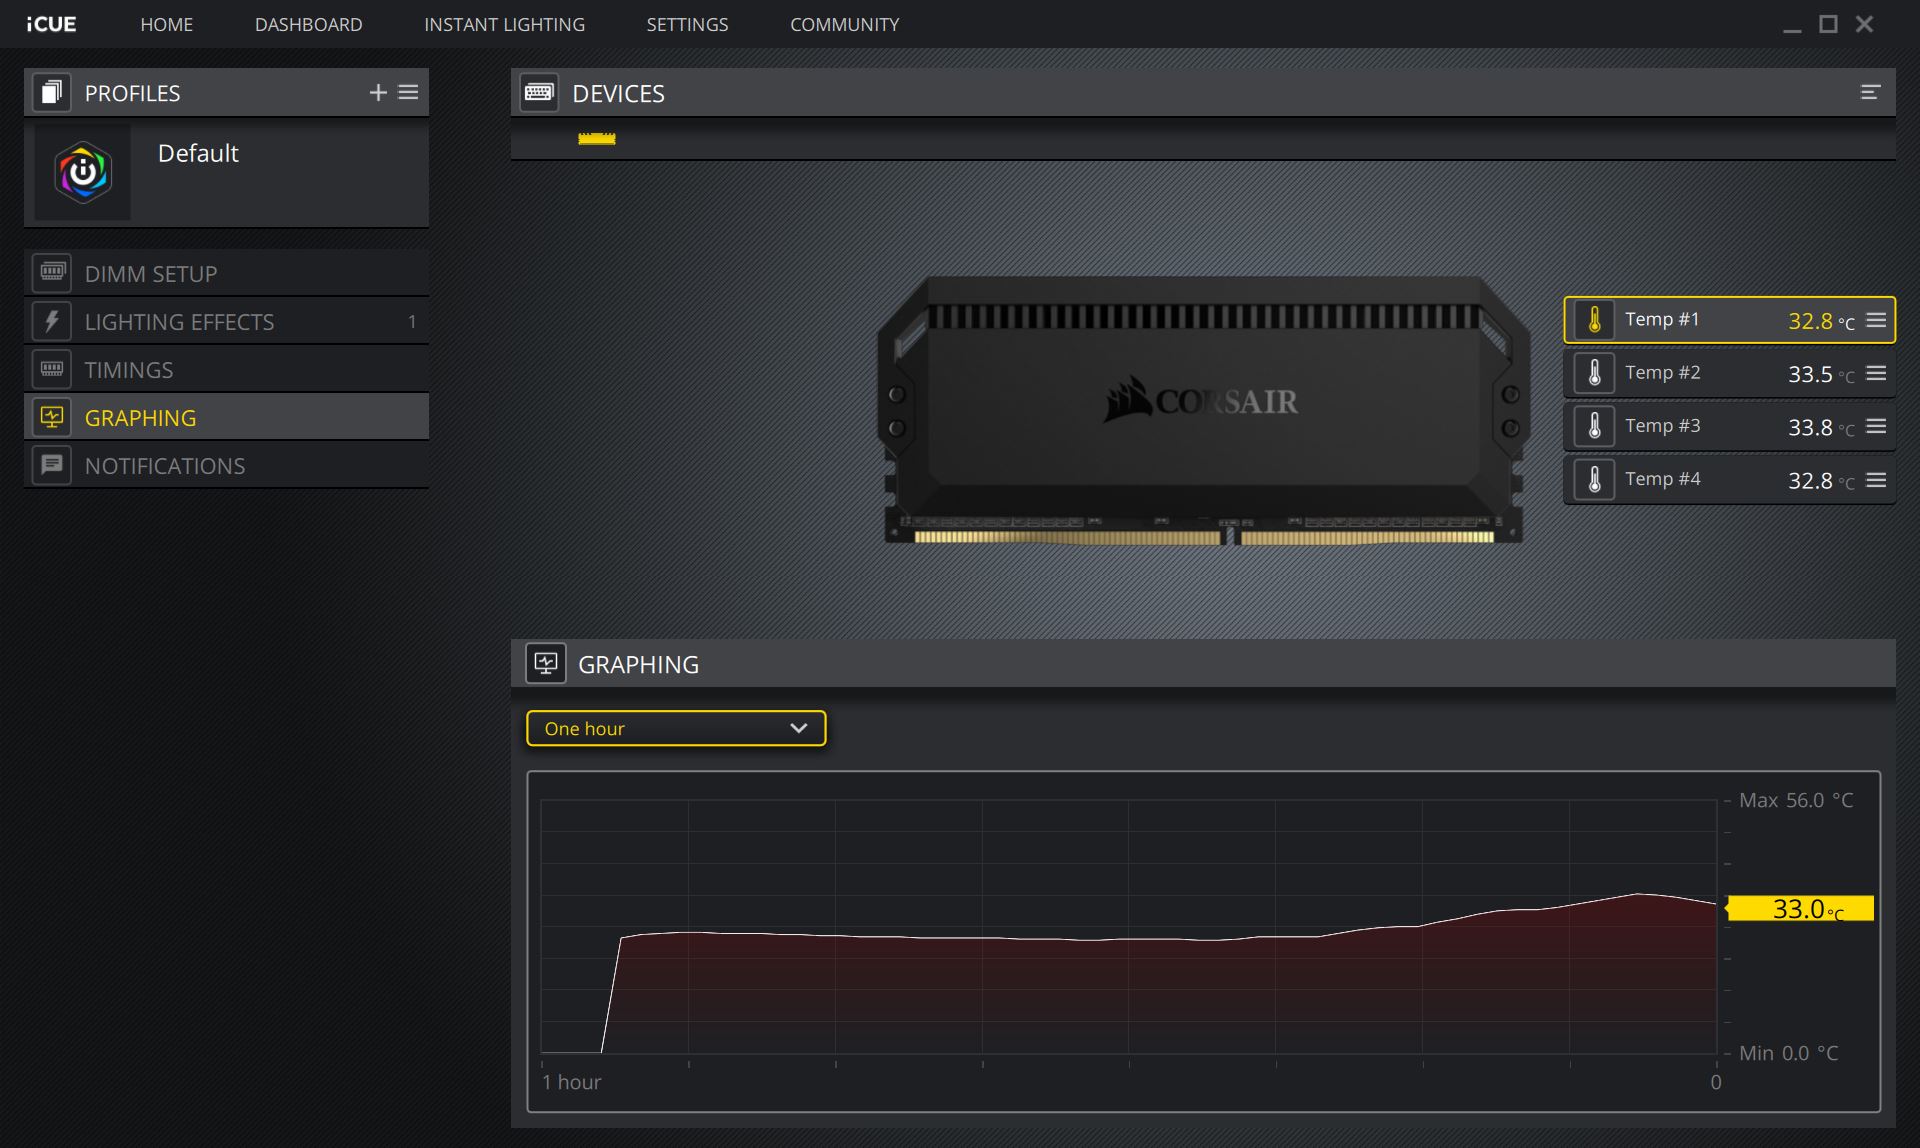Click the Temp #1 thermometer icon
This screenshot has width=1920, height=1148.
1594,320
